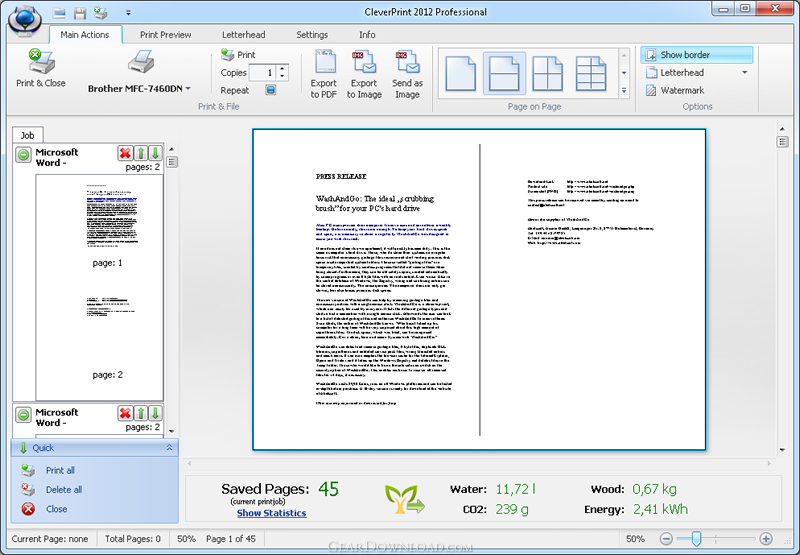This screenshot has width=800, height=555.
Task: Click the 'Page 1 of 45' status text
Action: 231,539
